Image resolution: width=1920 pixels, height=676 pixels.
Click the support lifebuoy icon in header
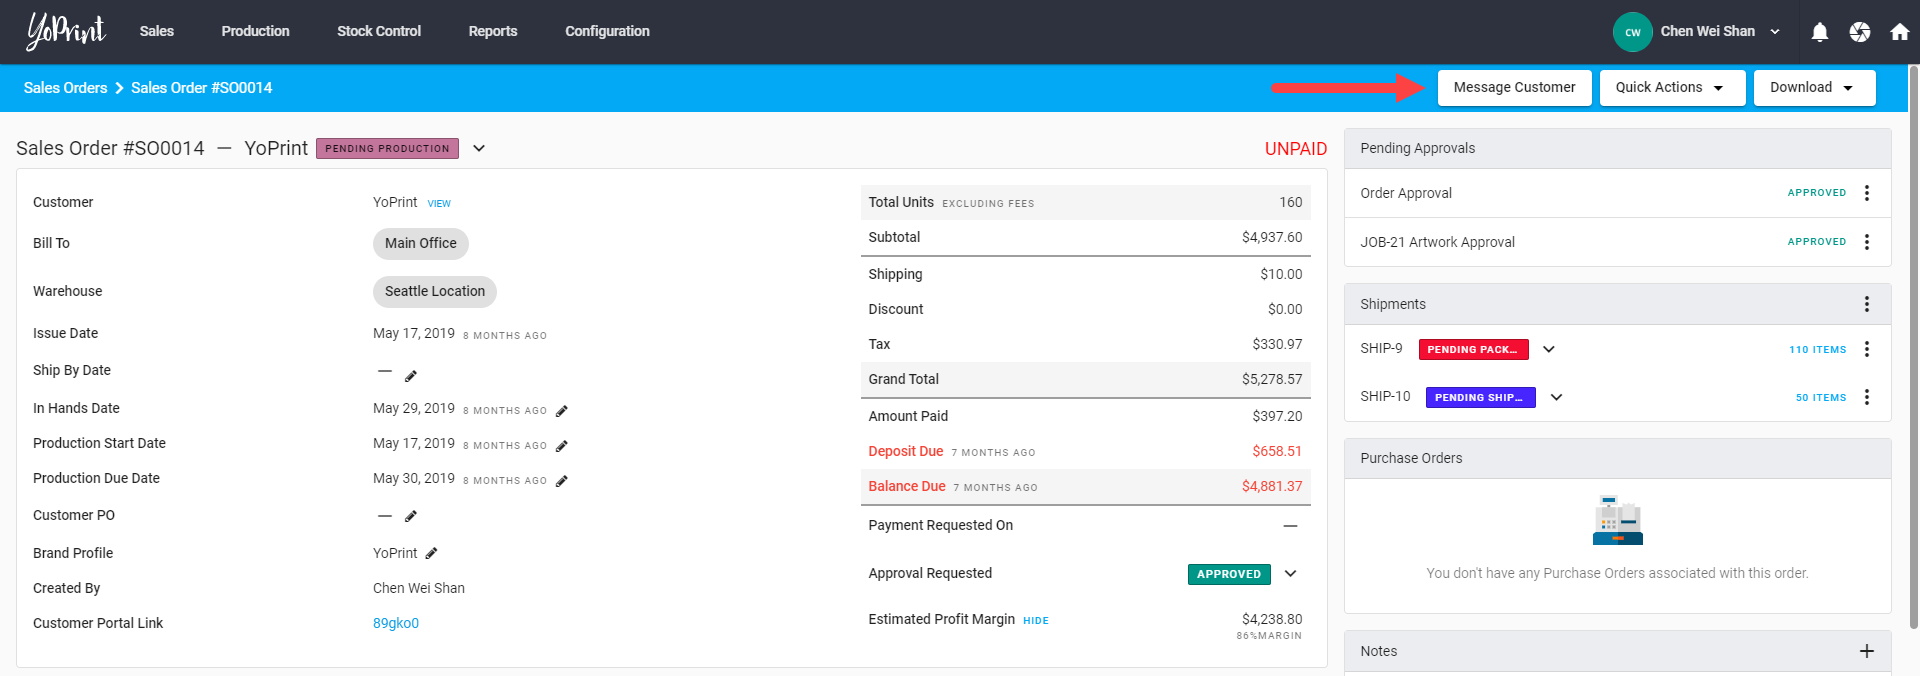1860,32
